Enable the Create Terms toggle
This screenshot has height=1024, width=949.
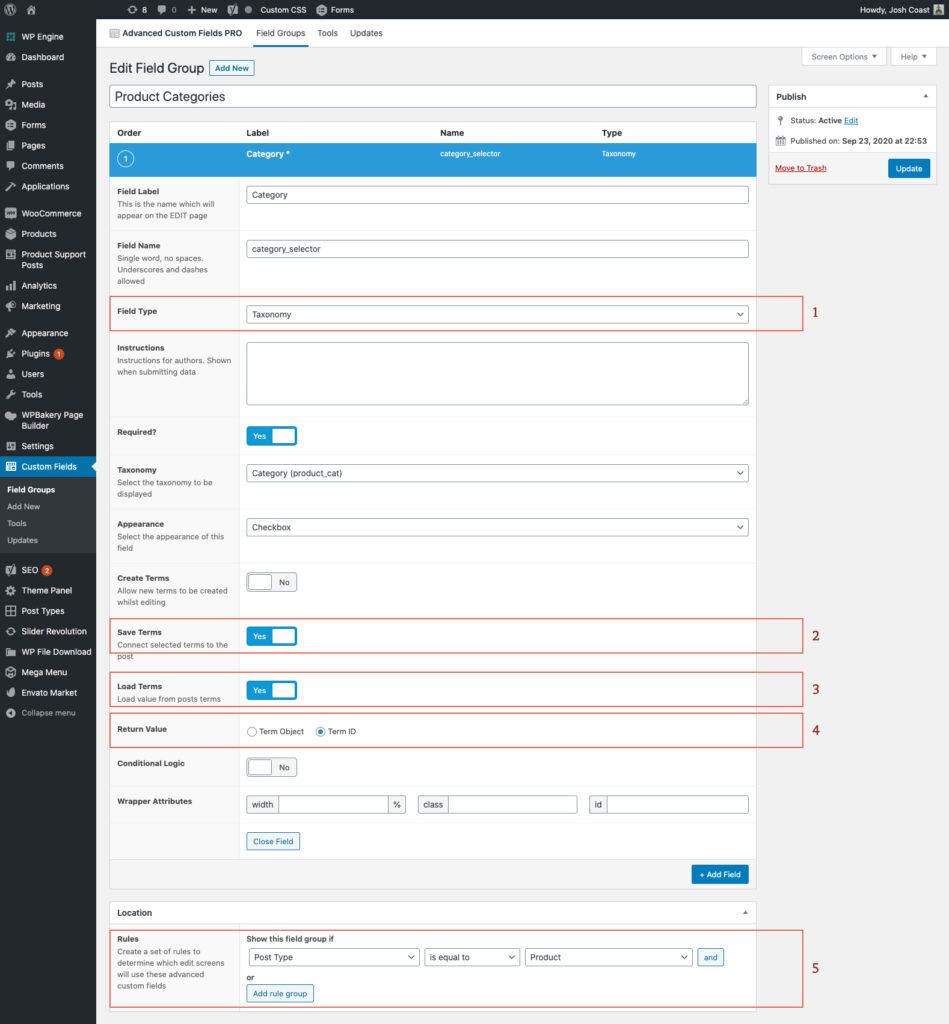[272, 582]
